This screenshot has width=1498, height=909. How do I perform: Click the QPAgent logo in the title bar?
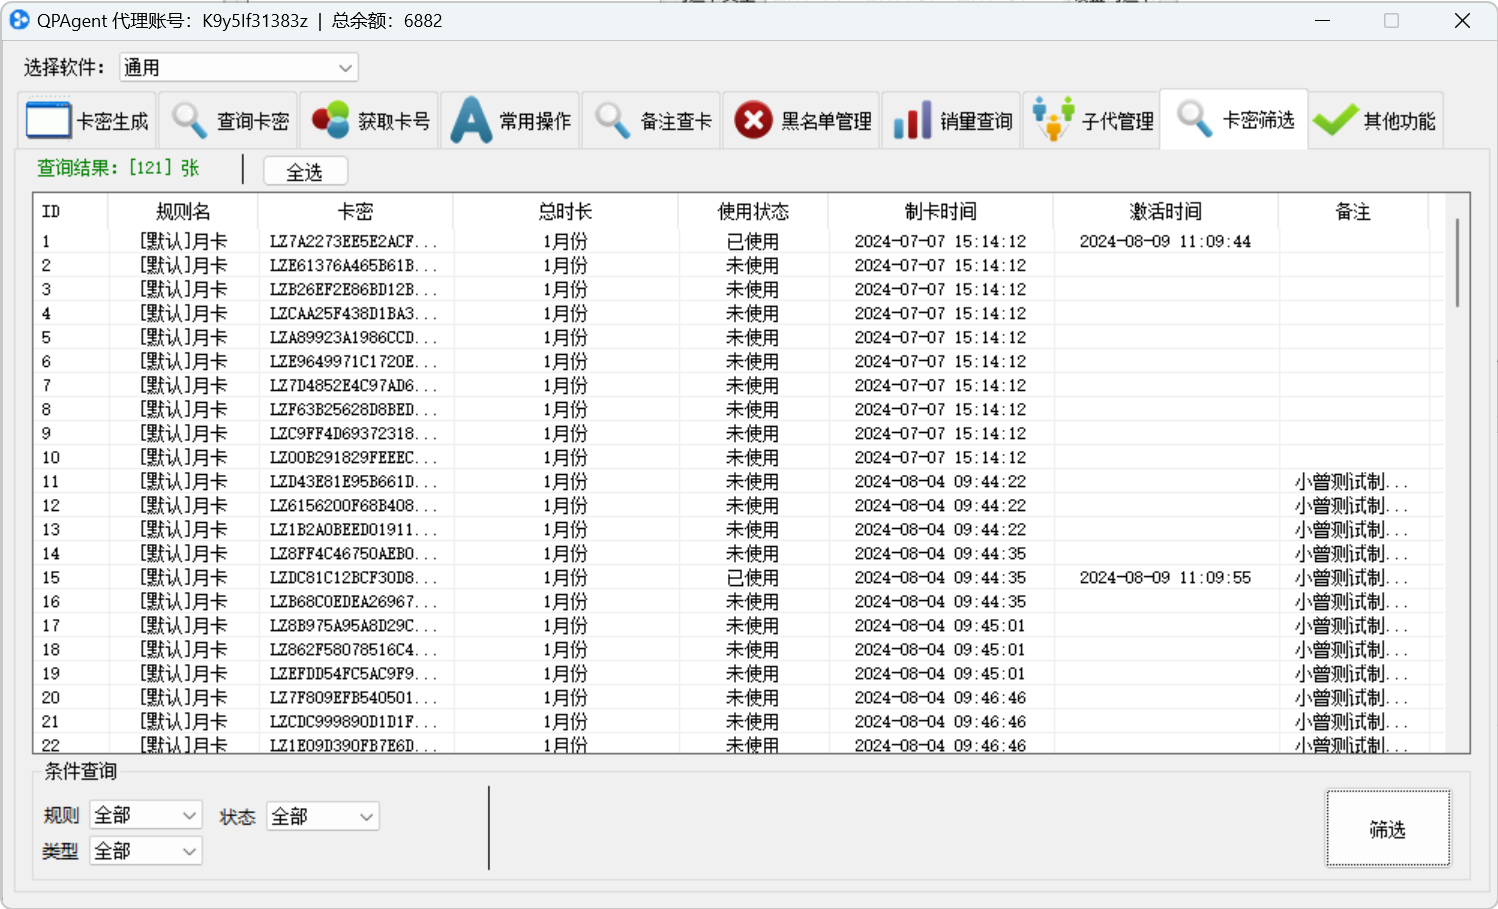(x=19, y=19)
